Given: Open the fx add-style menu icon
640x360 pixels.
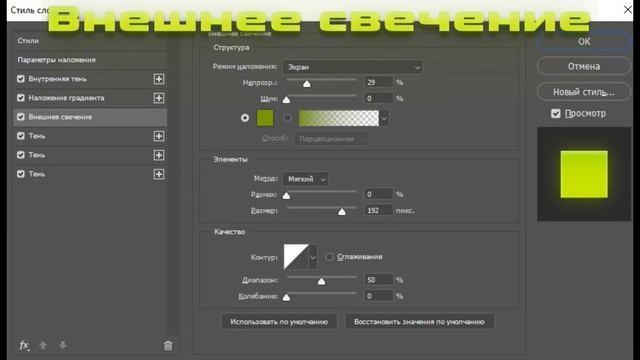Looking at the screenshot, I should [x=24, y=345].
